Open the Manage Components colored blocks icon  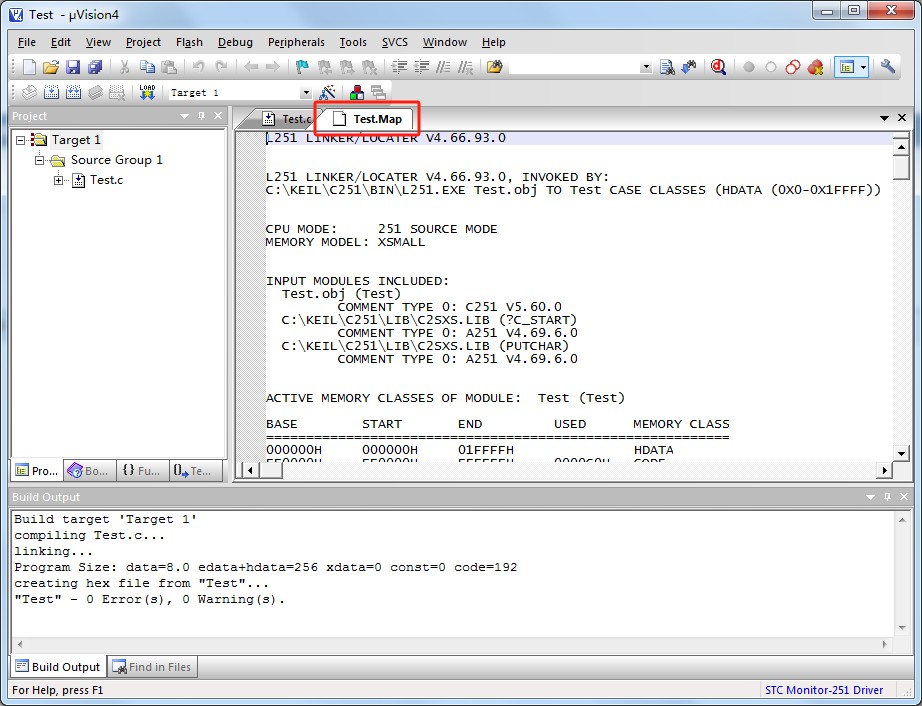click(x=356, y=92)
